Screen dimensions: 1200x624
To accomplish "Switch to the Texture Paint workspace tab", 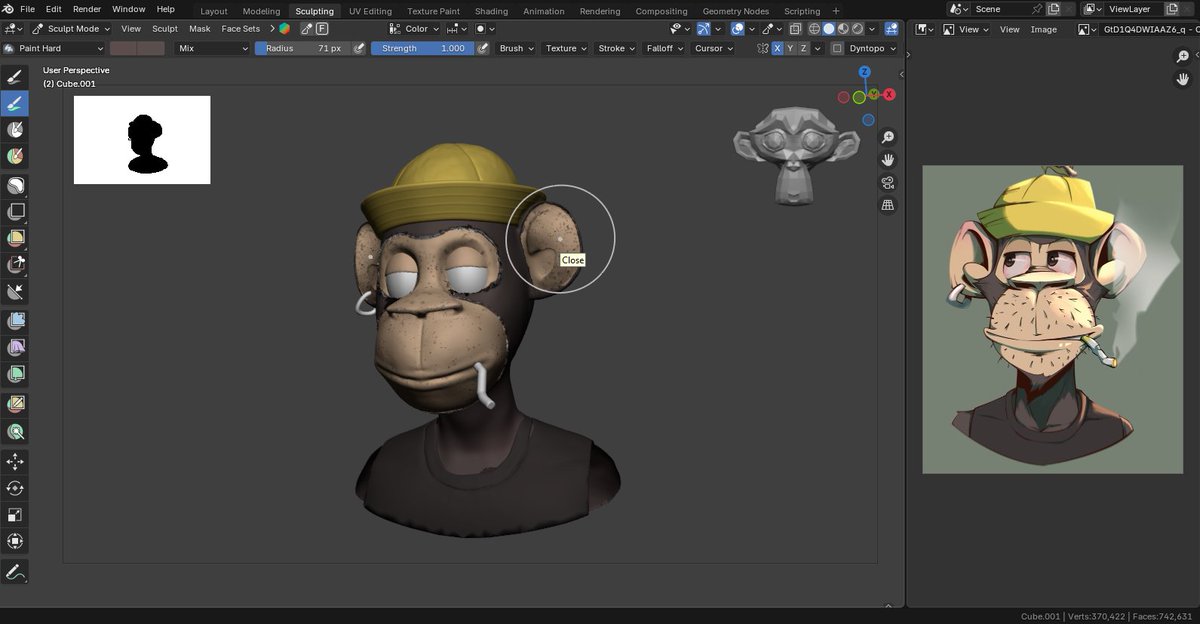I will click(434, 11).
